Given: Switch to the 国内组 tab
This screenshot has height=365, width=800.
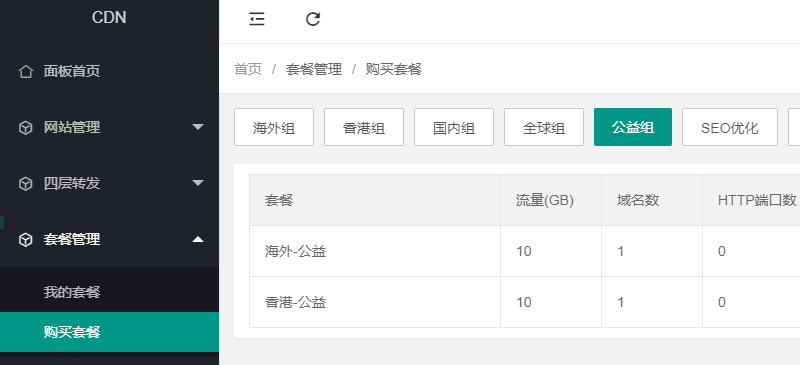Looking at the screenshot, I should 454,127.
